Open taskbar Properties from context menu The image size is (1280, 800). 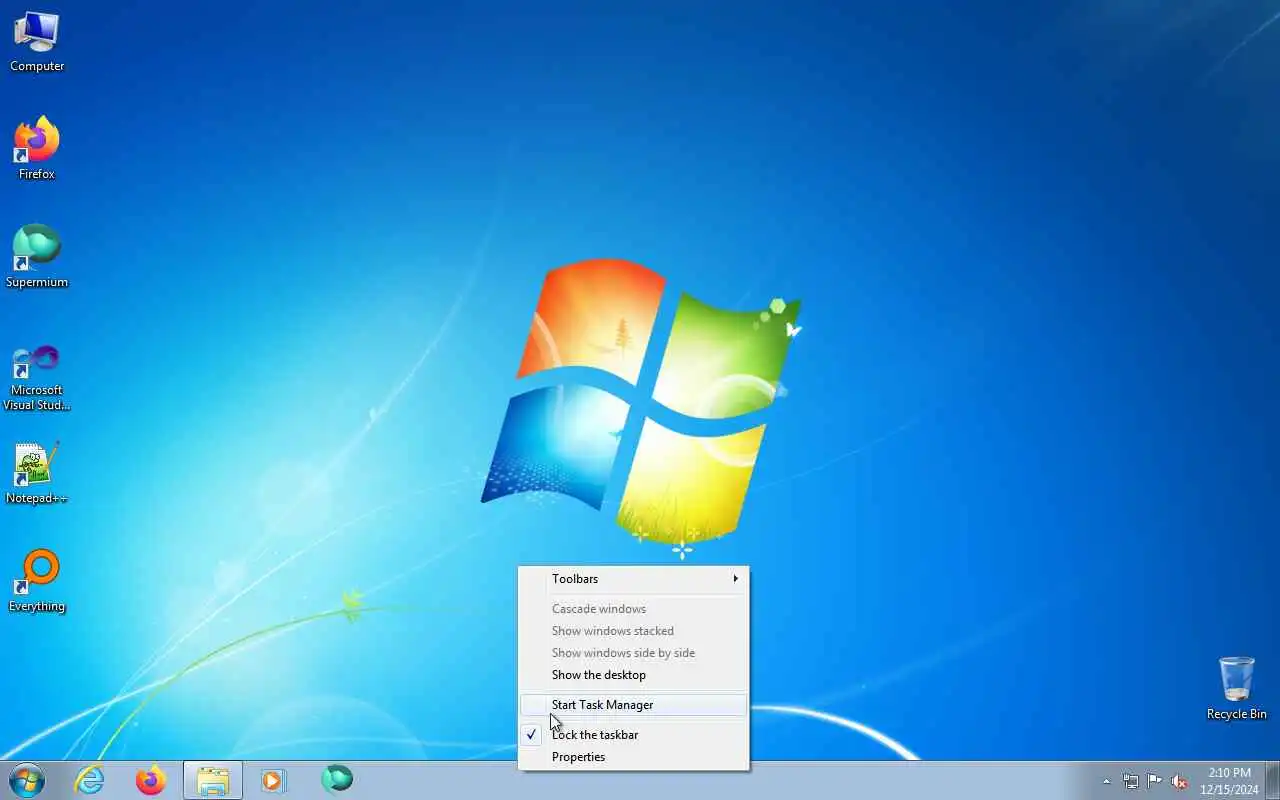[633, 757]
